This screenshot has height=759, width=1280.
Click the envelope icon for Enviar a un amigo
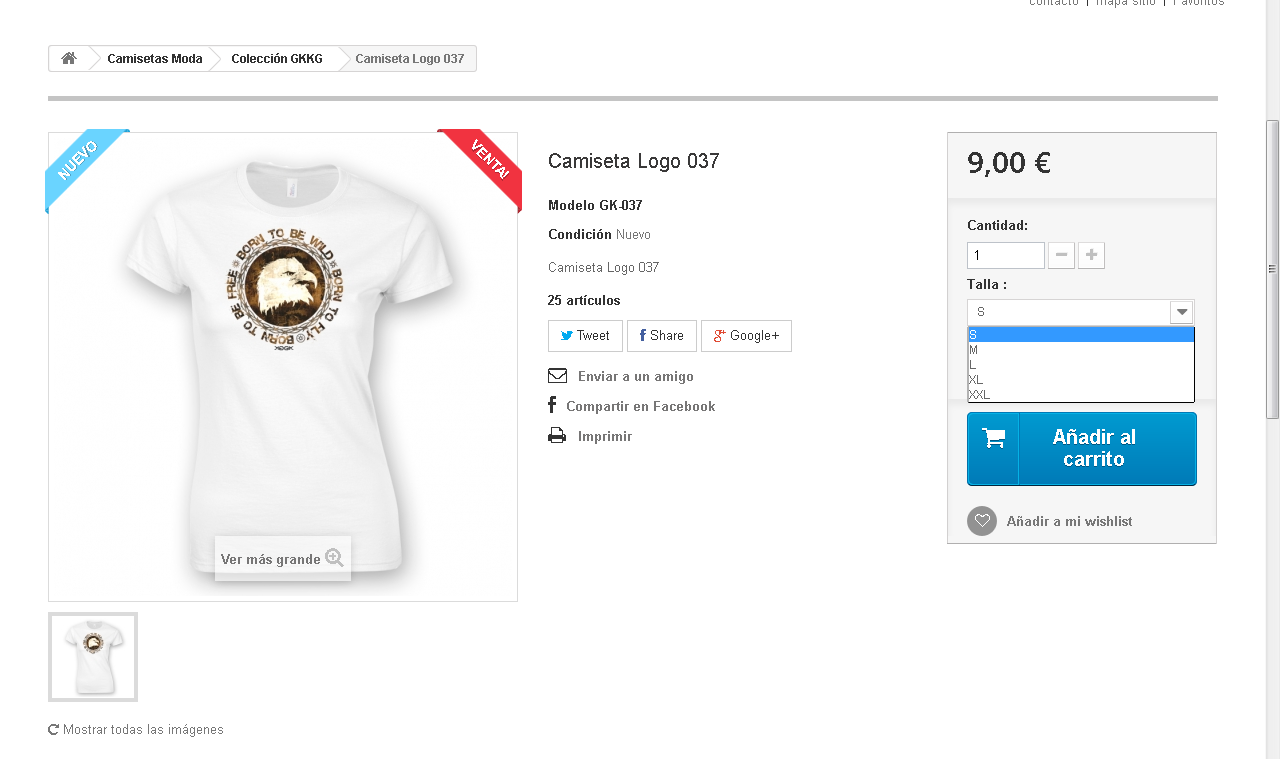click(557, 376)
